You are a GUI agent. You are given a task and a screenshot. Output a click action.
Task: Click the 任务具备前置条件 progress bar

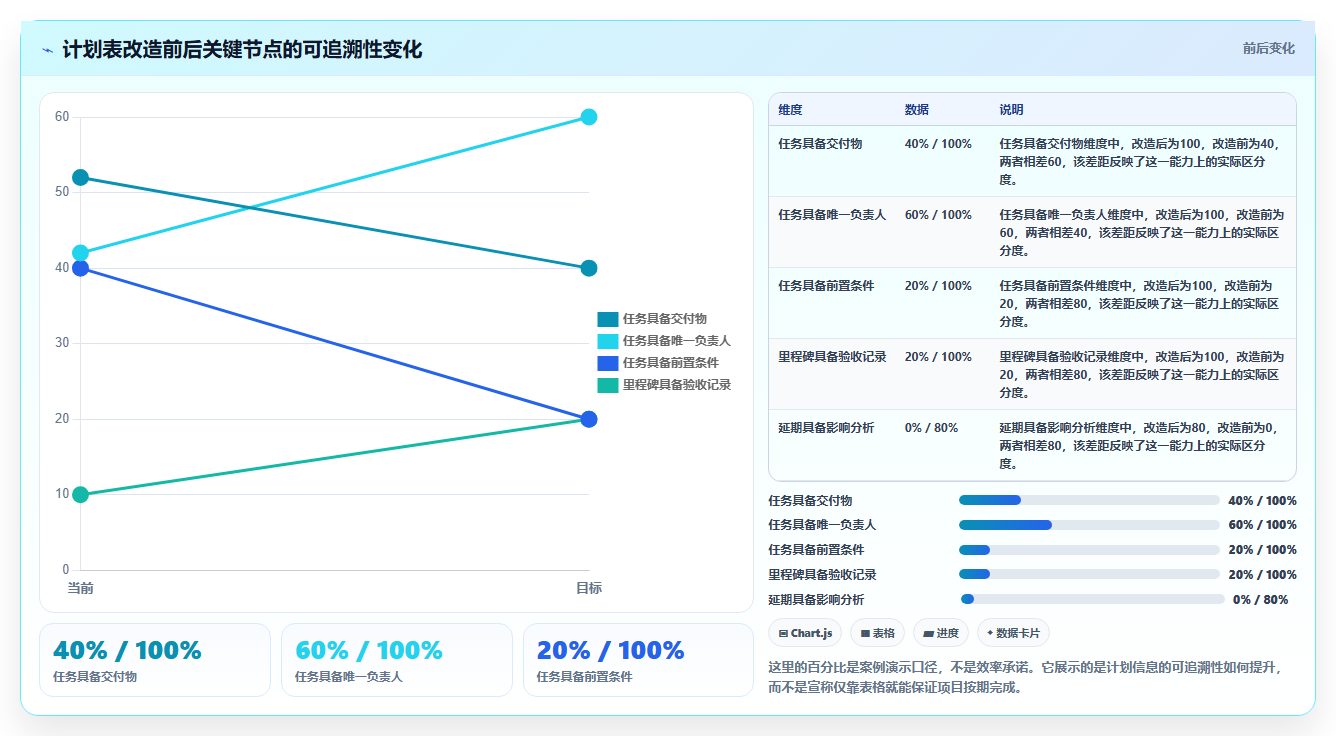pos(1089,550)
